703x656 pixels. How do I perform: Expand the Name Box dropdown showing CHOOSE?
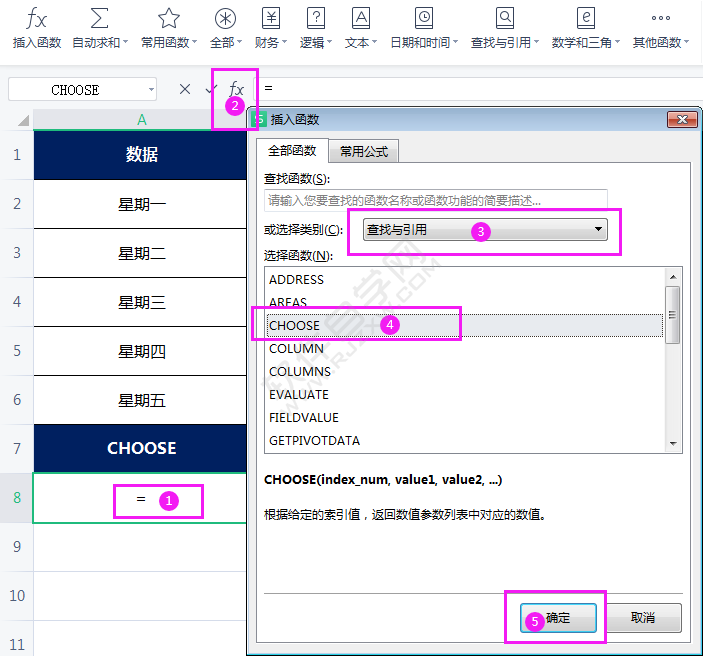[151, 89]
